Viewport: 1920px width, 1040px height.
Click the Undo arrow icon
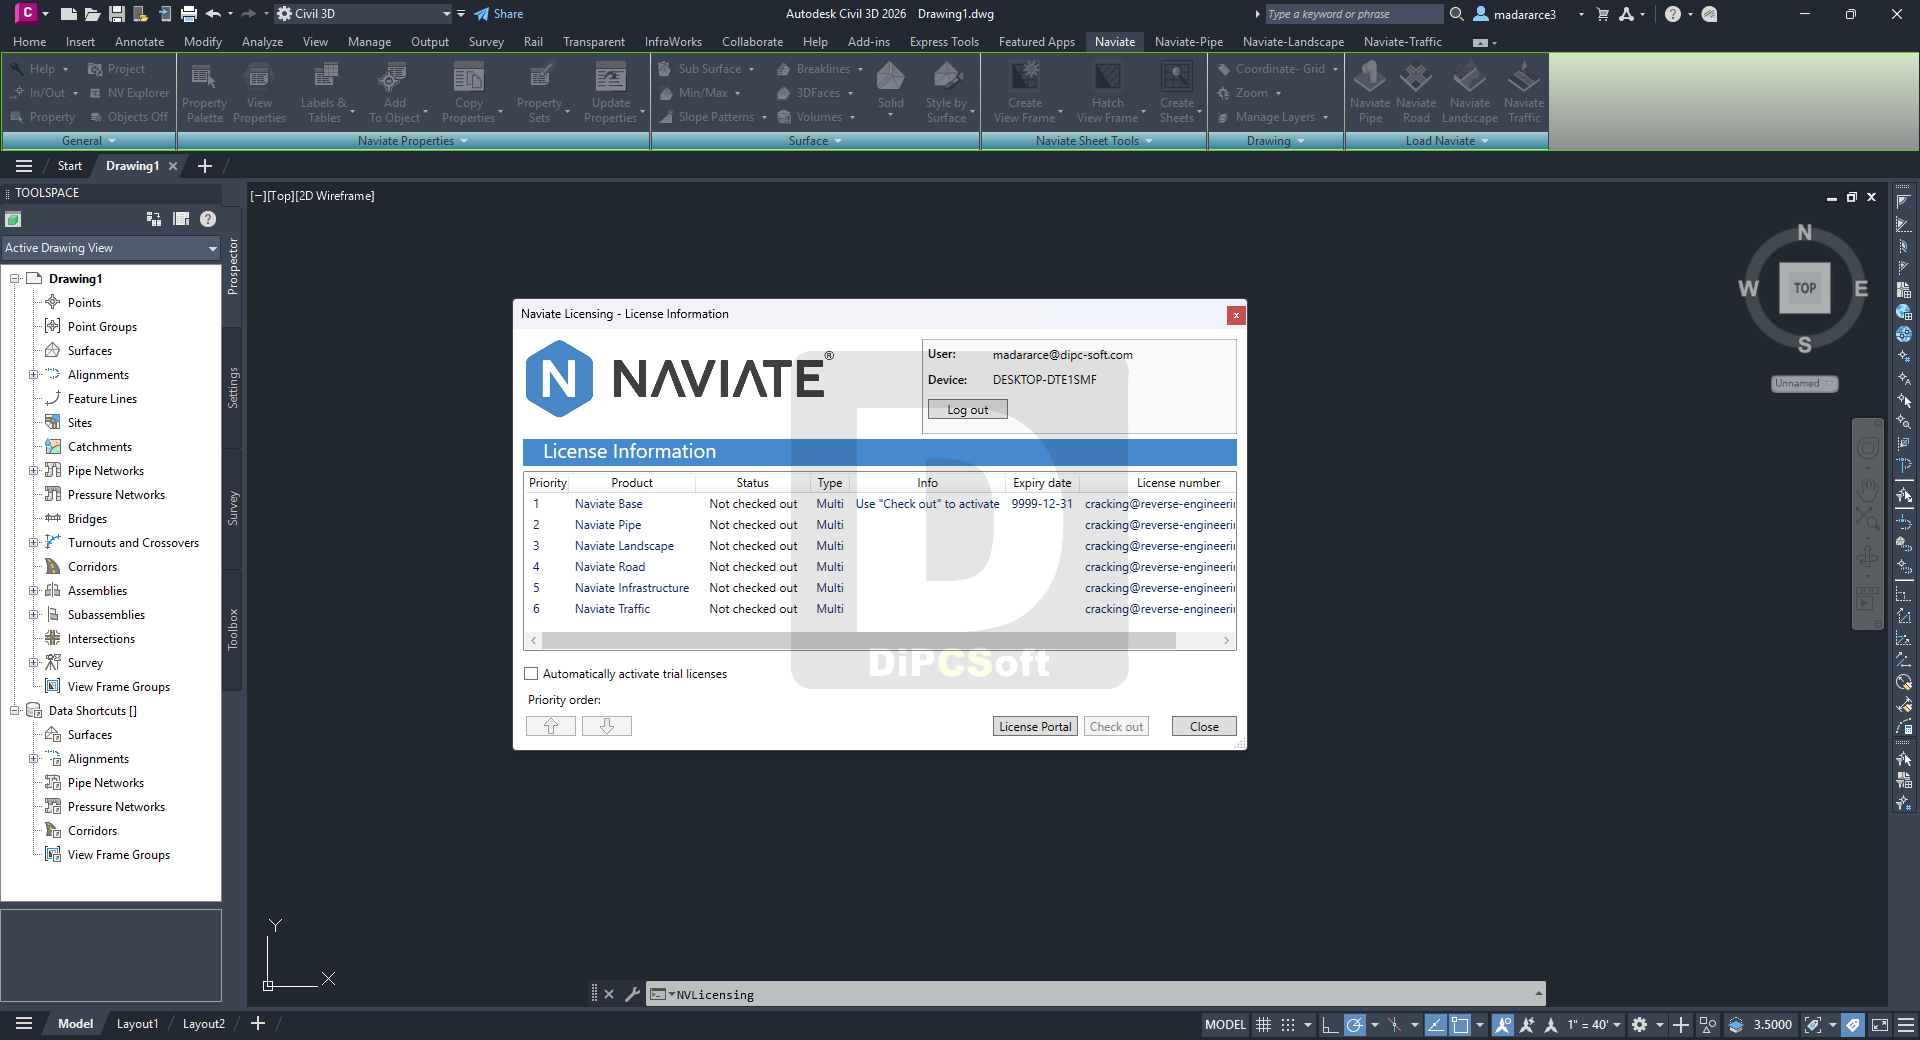213,14
